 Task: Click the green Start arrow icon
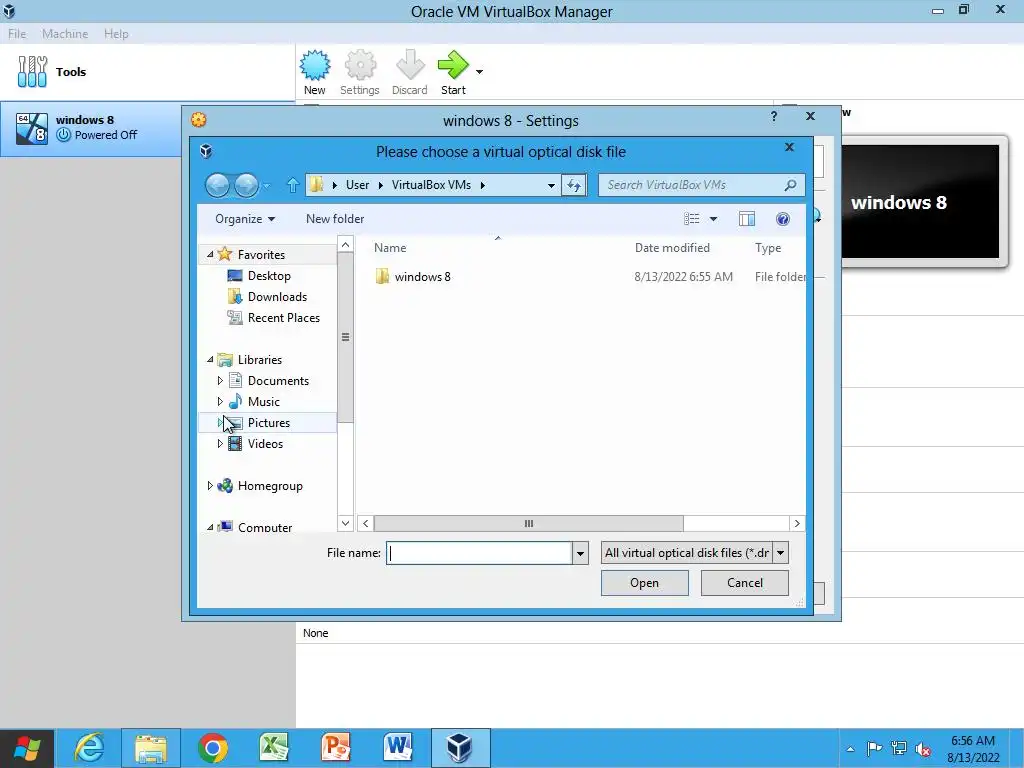coord(453,66)
